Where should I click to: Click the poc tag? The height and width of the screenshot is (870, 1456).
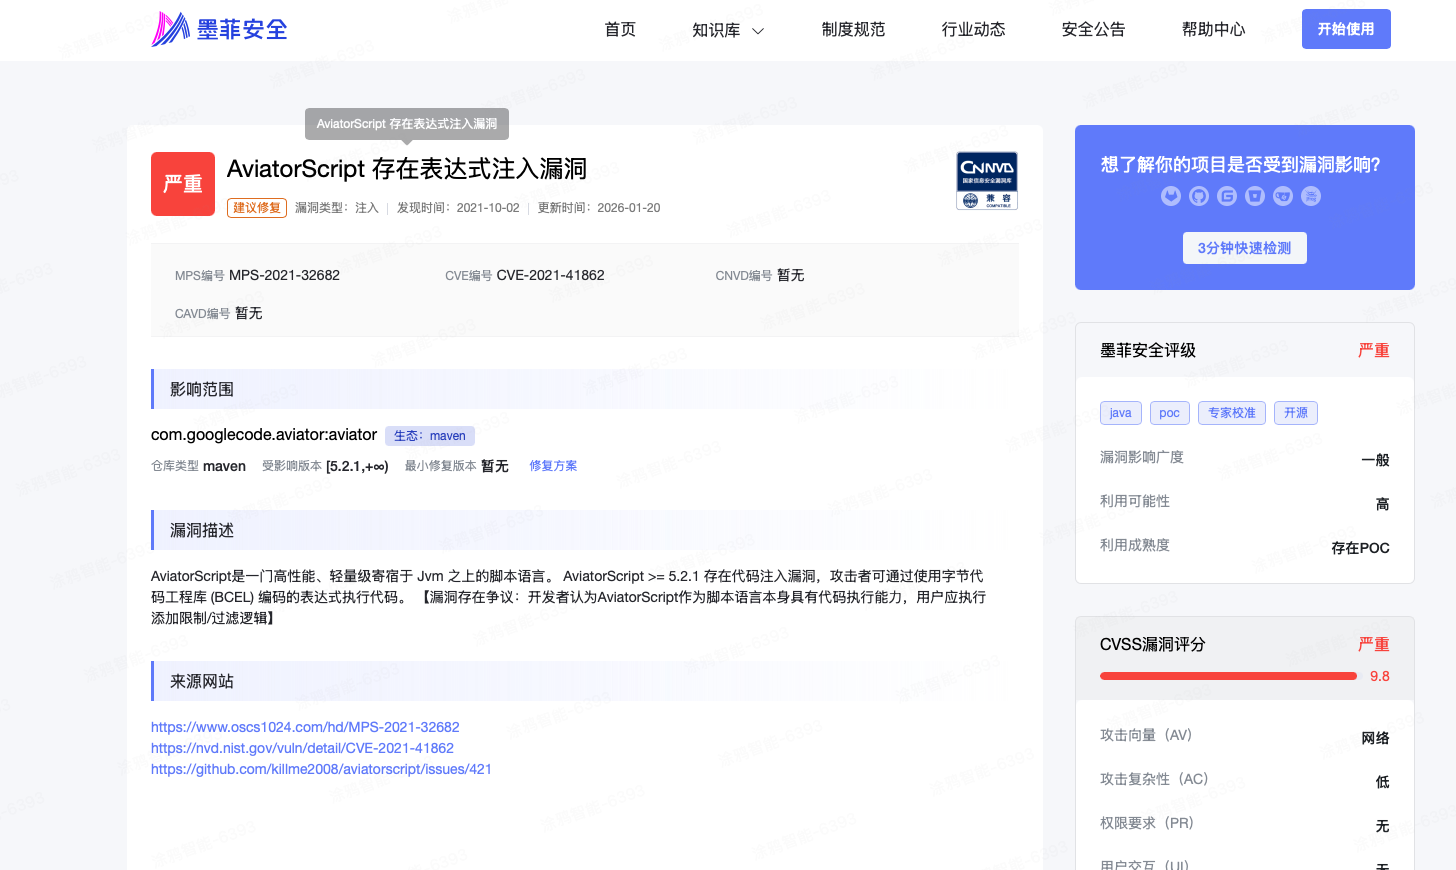click(1170, 413)
